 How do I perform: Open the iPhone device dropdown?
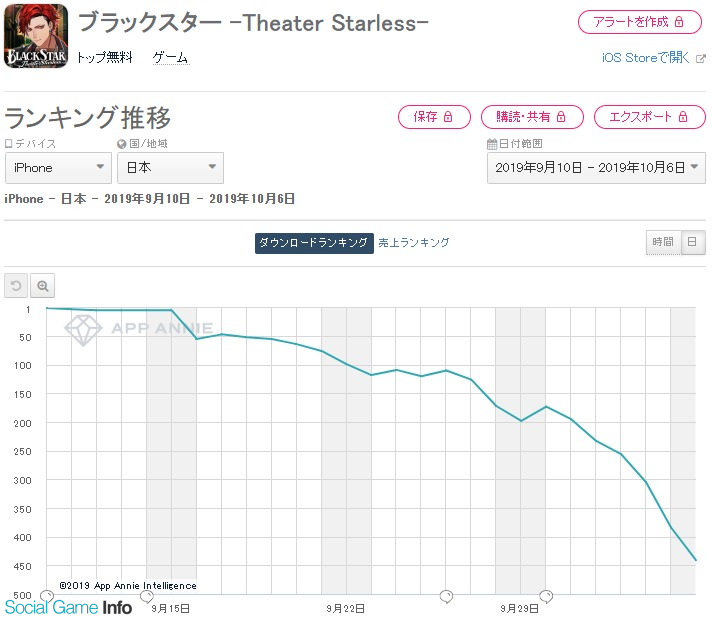58,168
